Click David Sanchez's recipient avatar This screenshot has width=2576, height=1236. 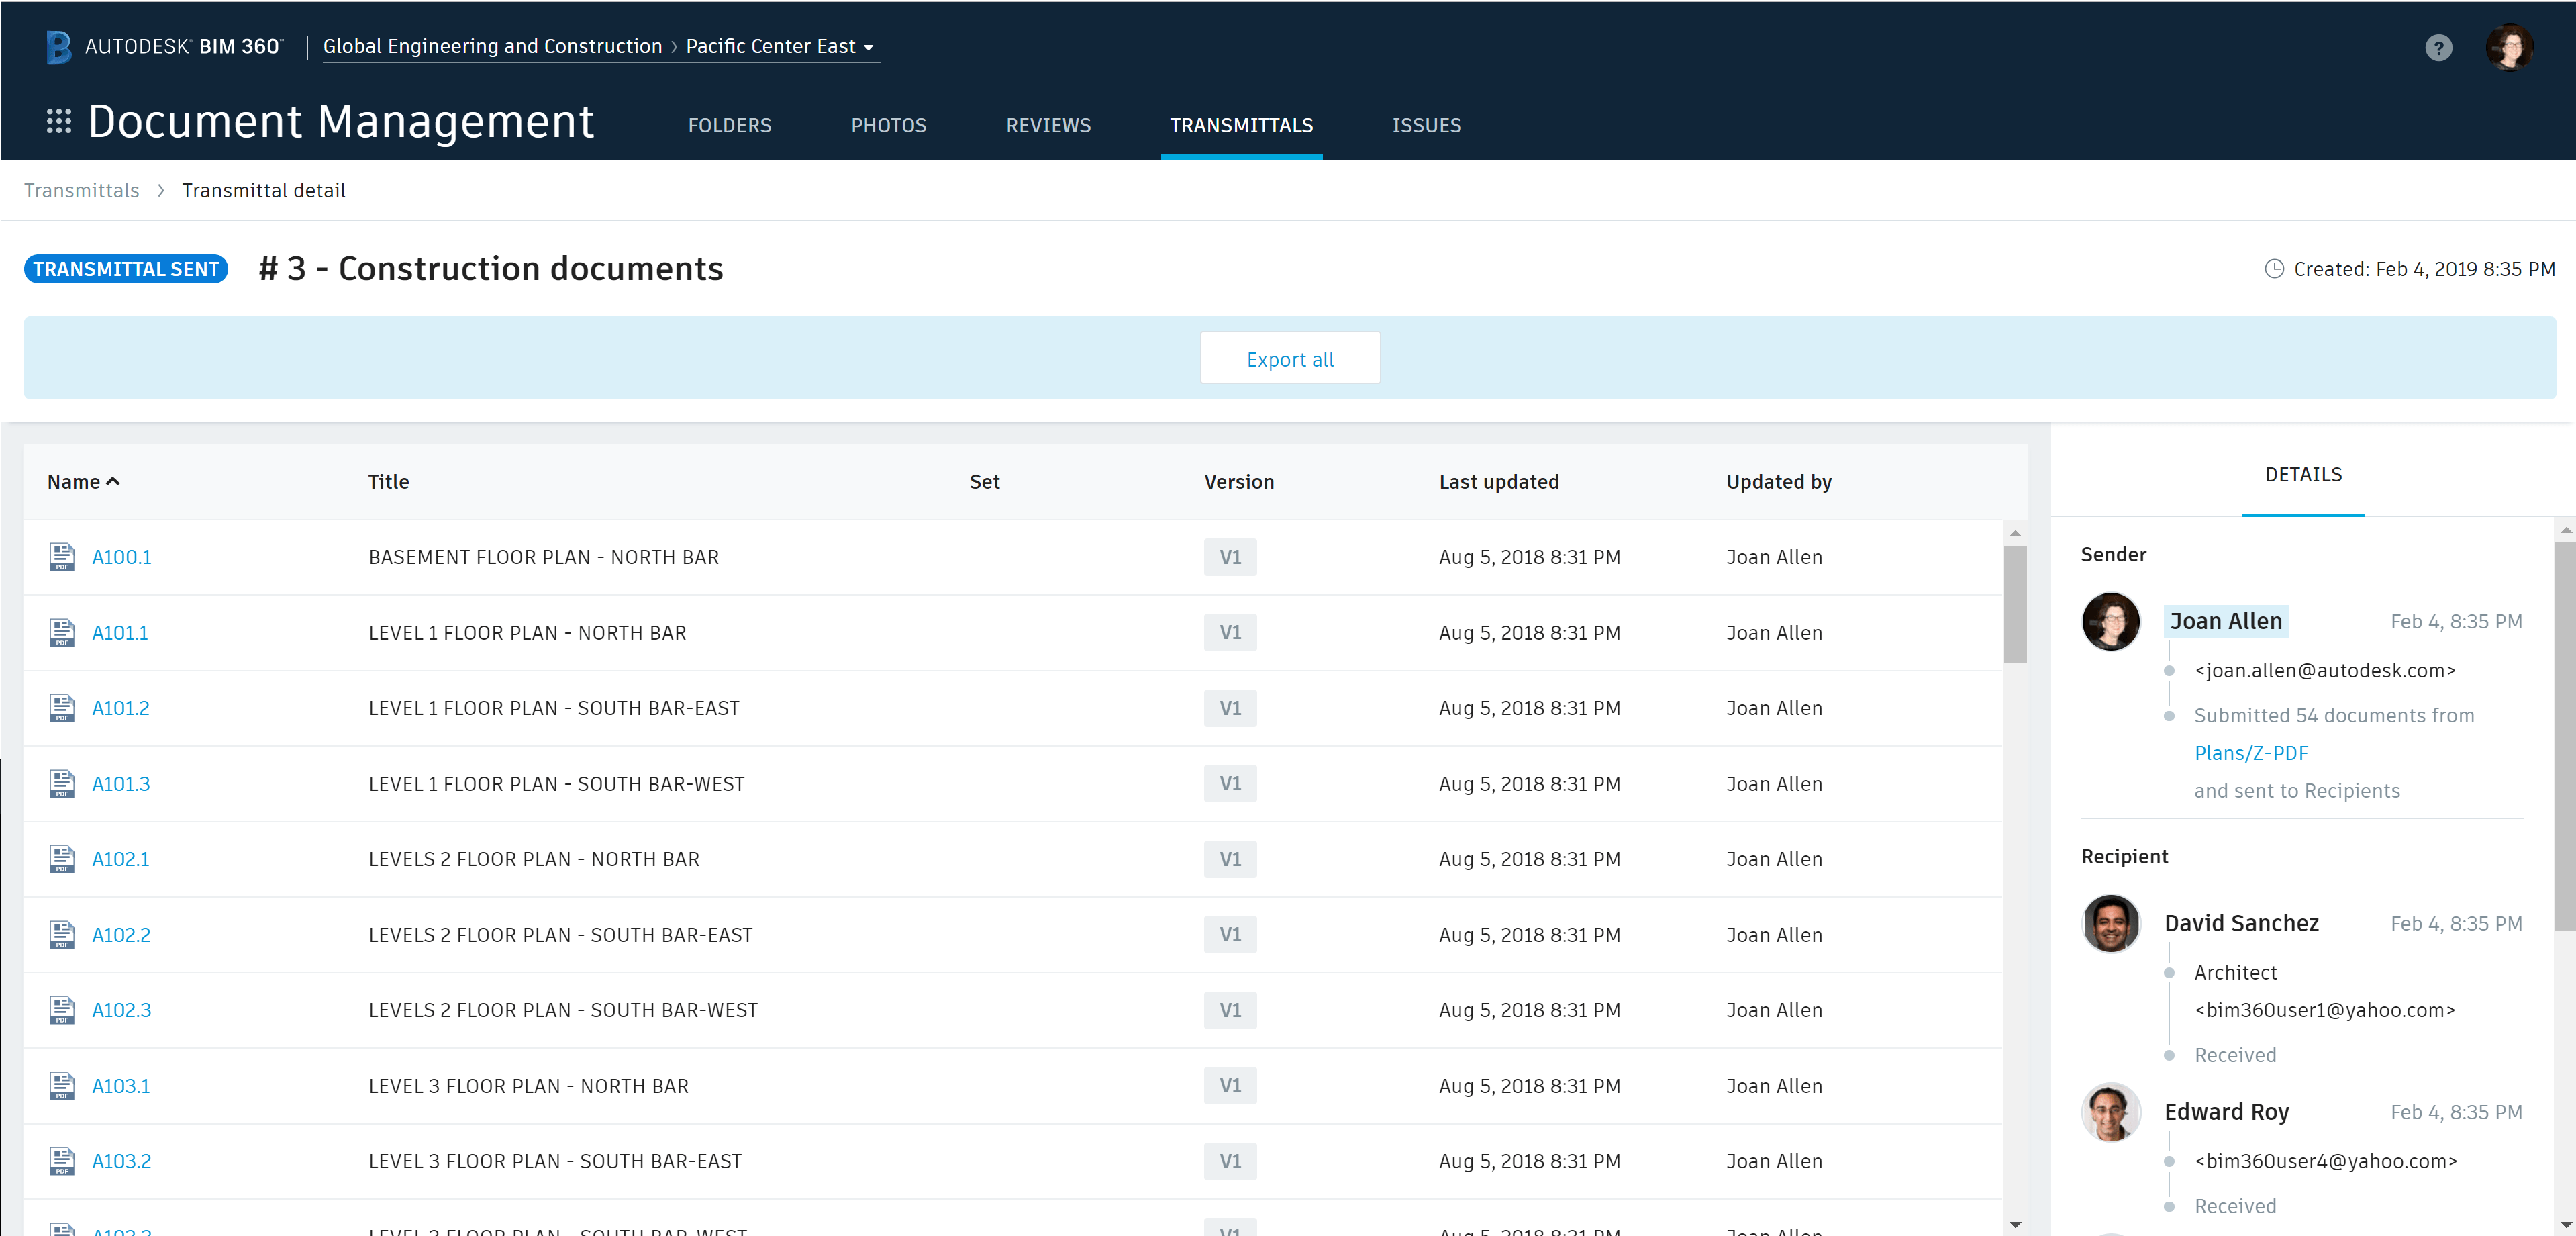2110,923
